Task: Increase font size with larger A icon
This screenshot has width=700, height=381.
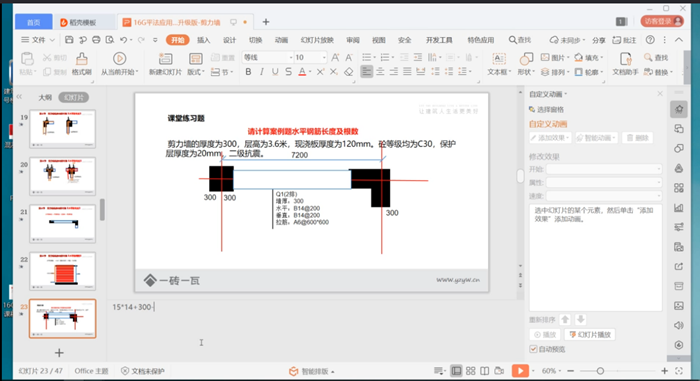Action: click(x=335, y=57)
